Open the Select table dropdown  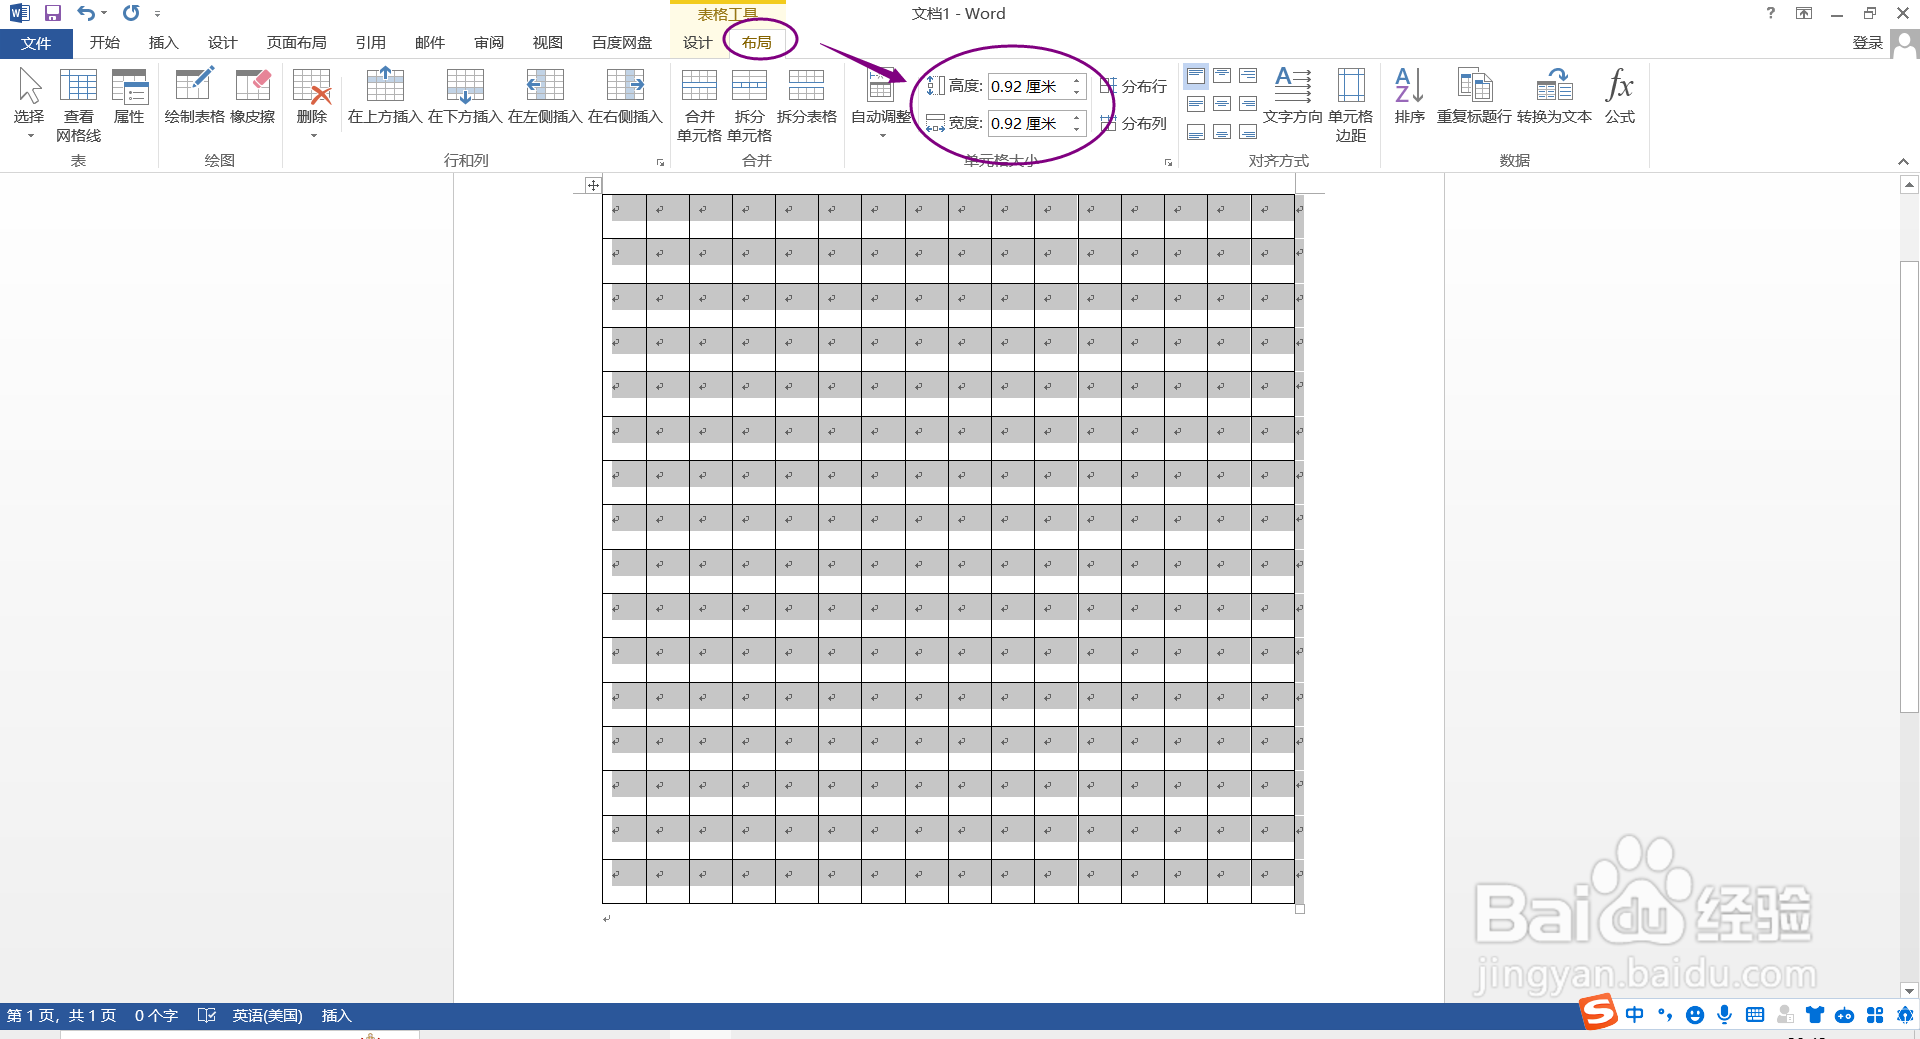tap(29, 104)
